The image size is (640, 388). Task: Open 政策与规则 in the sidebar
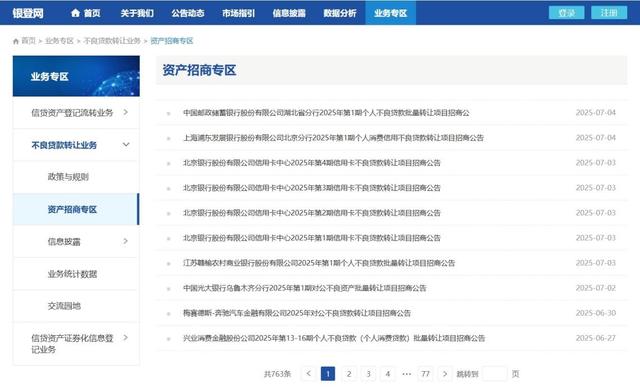click(x=68, y=177)
